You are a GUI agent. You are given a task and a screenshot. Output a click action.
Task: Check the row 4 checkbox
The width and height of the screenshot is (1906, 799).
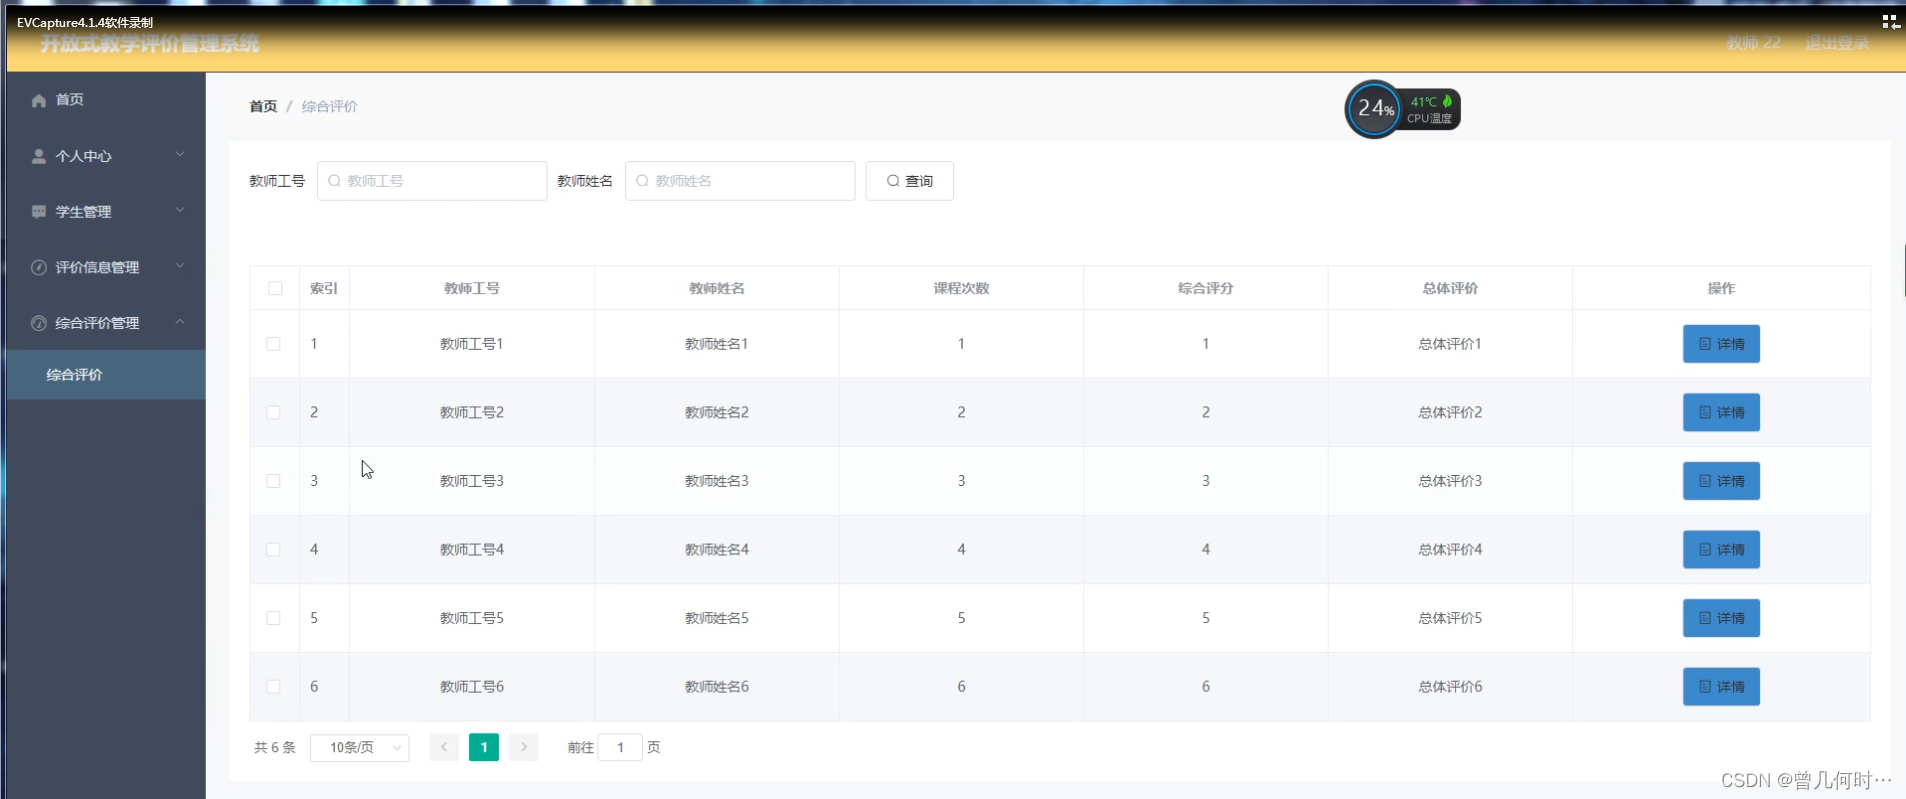point(273,549)
